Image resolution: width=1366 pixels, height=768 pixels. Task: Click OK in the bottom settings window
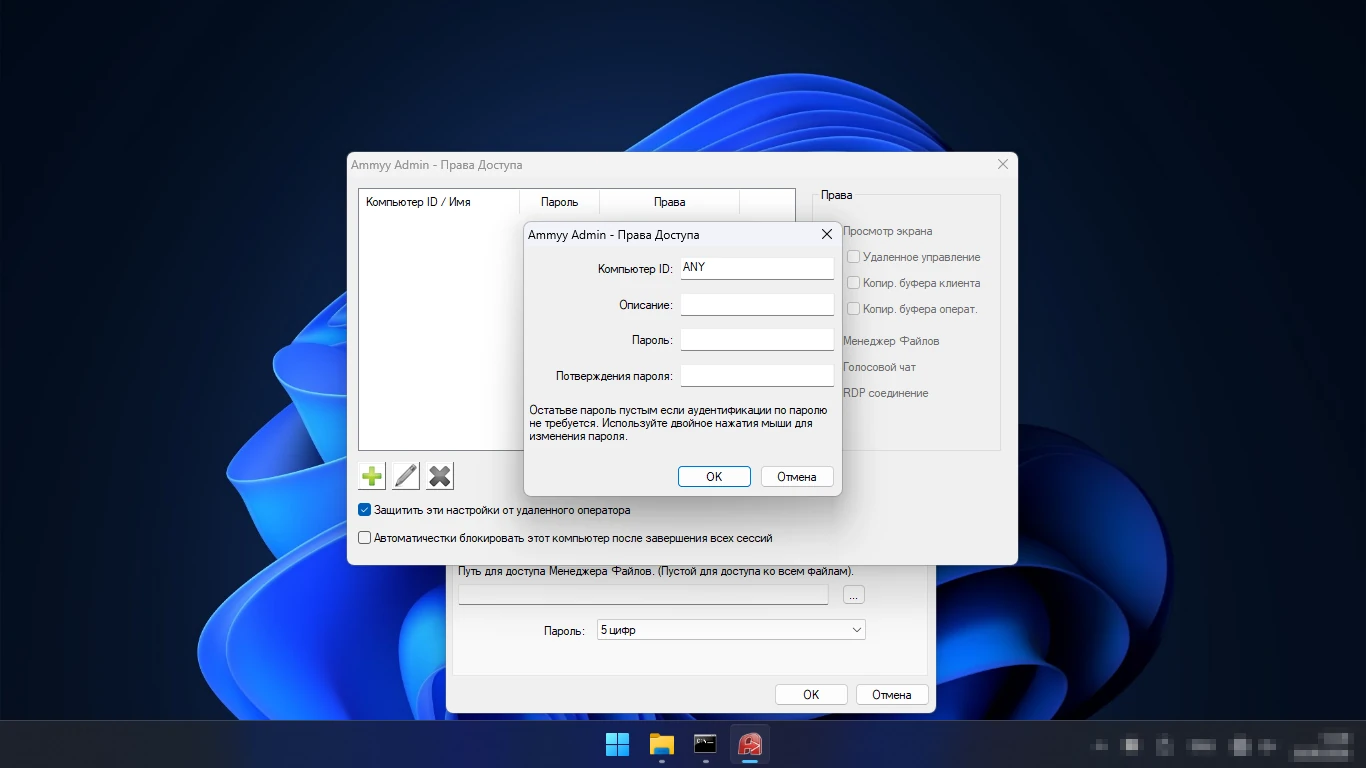[x=811, y=695]
